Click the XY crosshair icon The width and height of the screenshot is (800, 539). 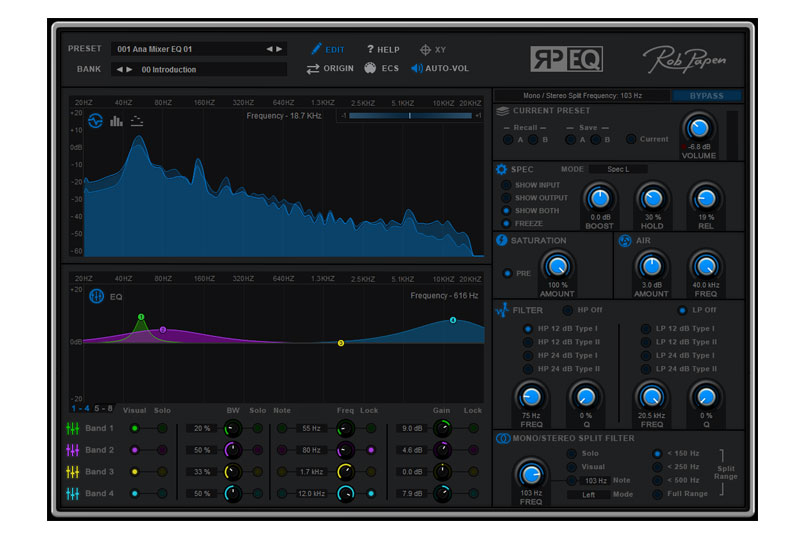pyautogui.click(x=425, y=49)
